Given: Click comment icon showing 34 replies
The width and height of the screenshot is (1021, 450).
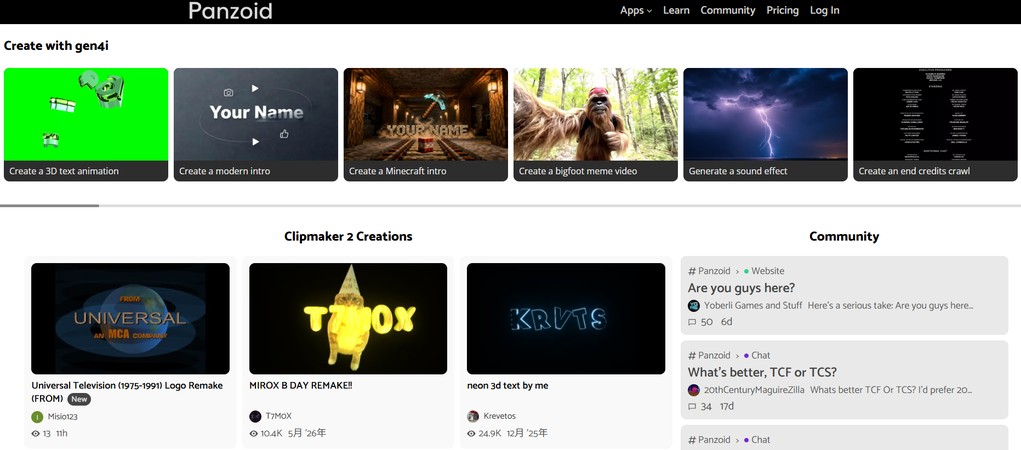Looking at the screenshot, I should pyautogui.click(x=692, y=407).
